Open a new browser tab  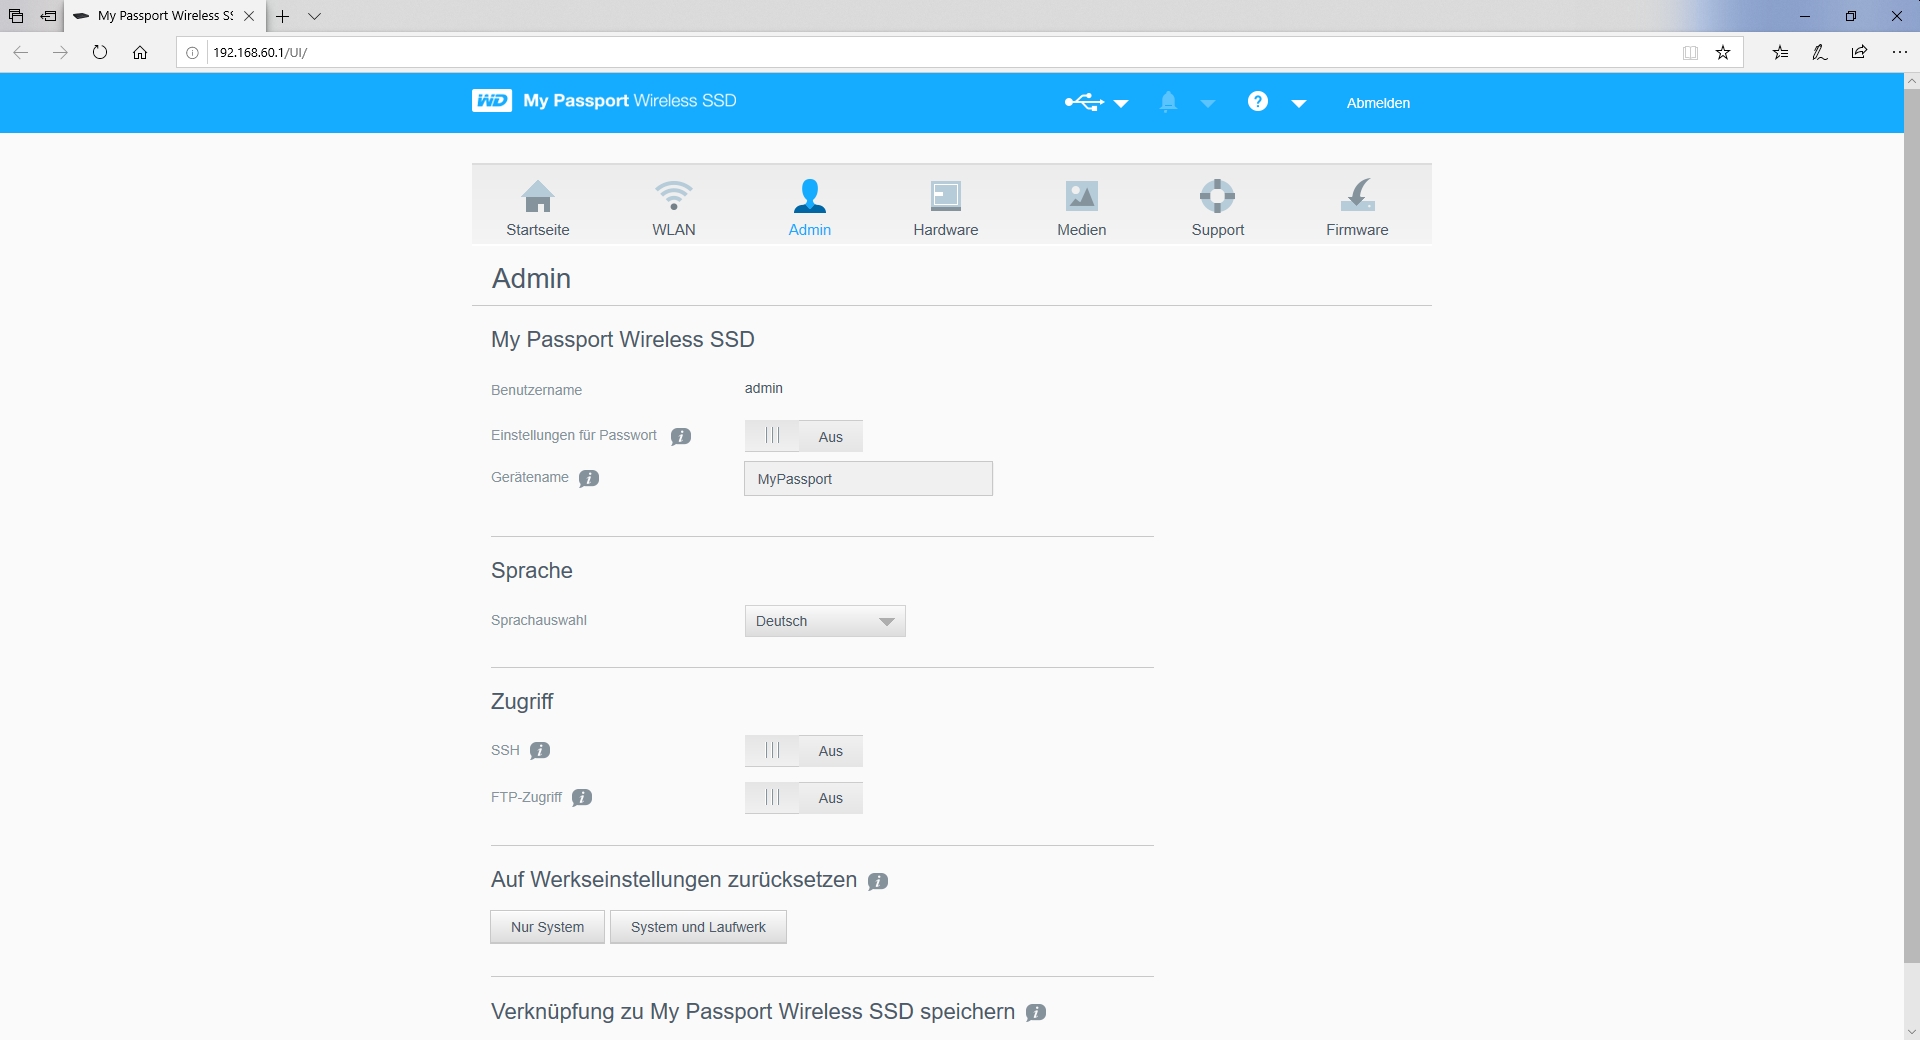coord(283,16)
